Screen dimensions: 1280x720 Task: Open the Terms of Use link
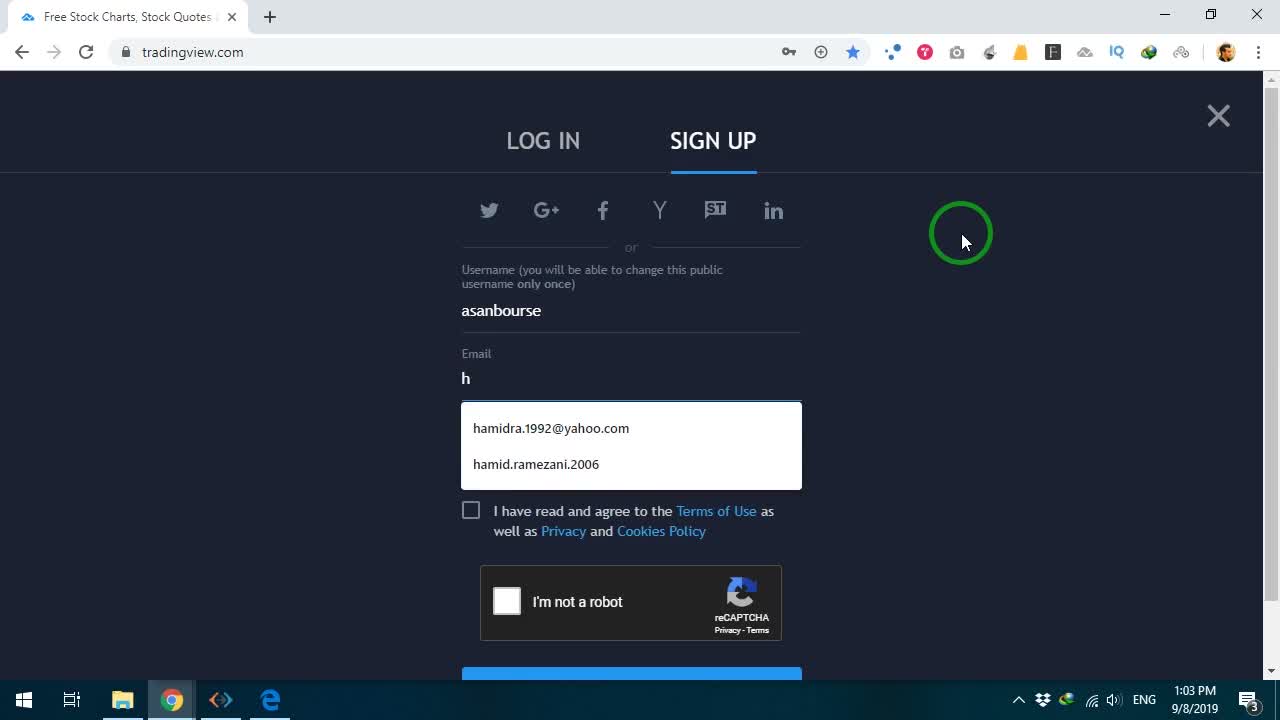click(716, 511)
